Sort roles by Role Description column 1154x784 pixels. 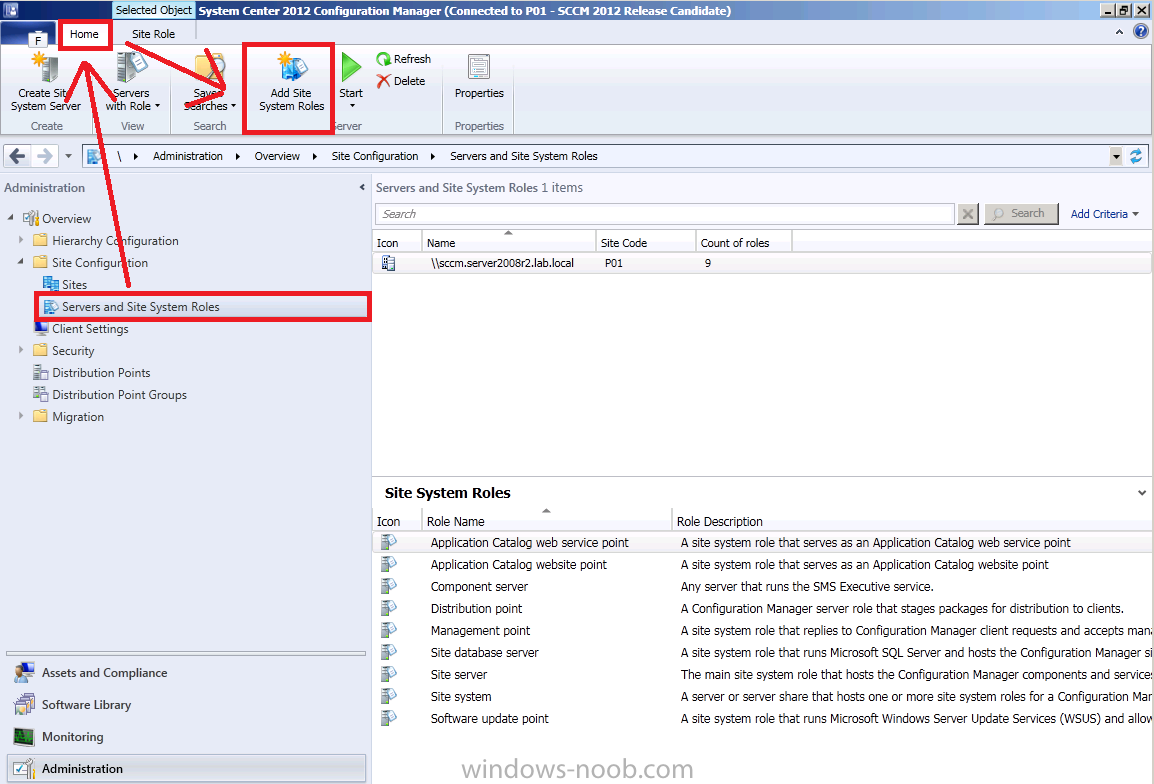click(912, 520)
